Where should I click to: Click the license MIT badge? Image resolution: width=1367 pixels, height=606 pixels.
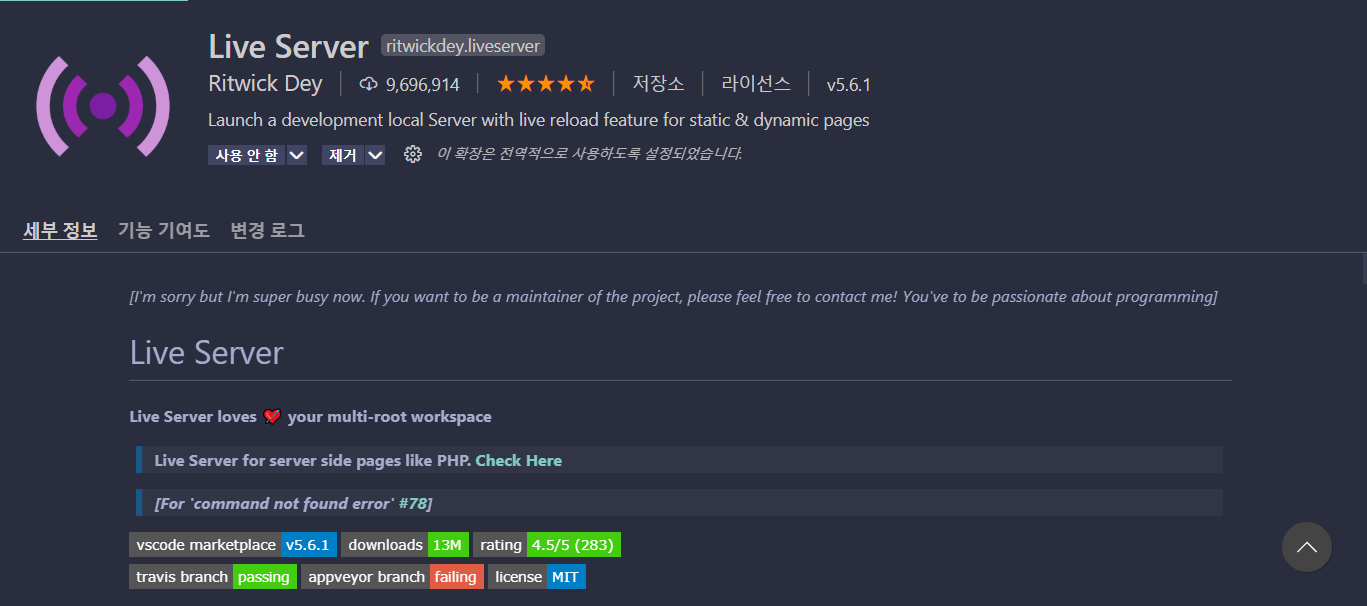pos(537,577)
